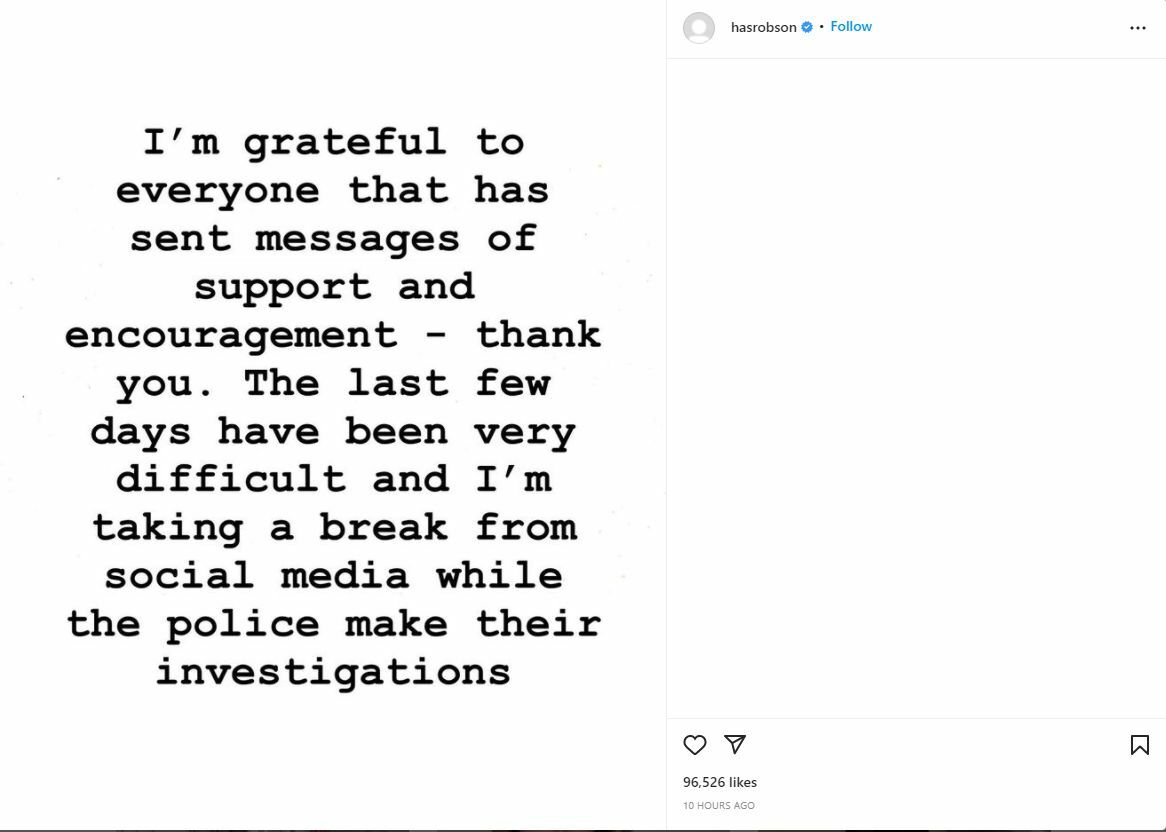The image size is (1166, 832).
Task: Share the post via paper plane icon
Action: tap(735, 744)
